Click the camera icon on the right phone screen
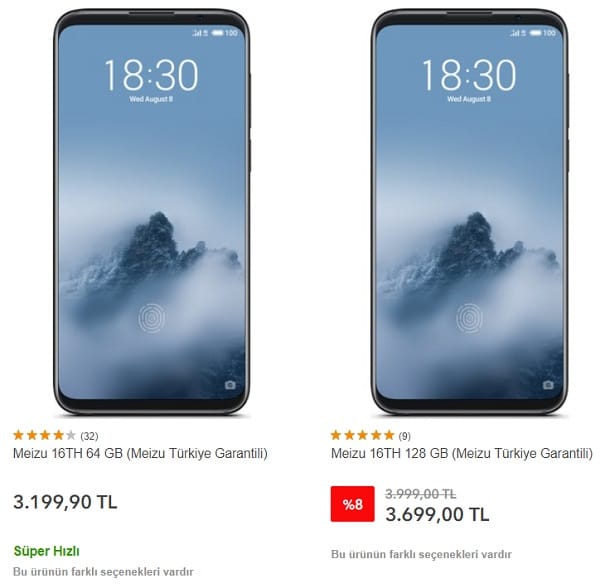Viewport: 600px width, 588px height. click(x=548, y=385)
